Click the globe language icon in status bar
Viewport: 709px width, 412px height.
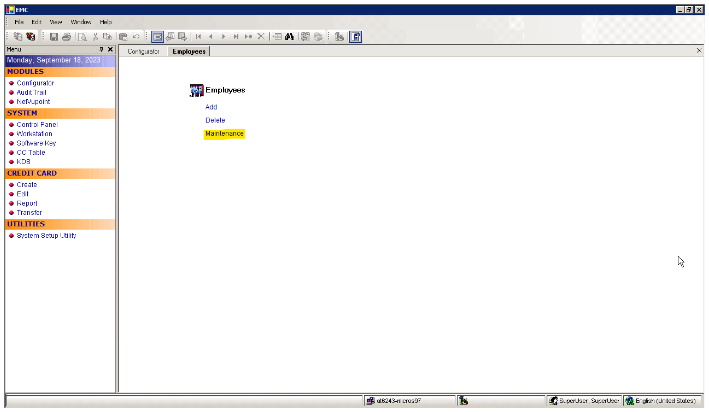tap(629, 401)
